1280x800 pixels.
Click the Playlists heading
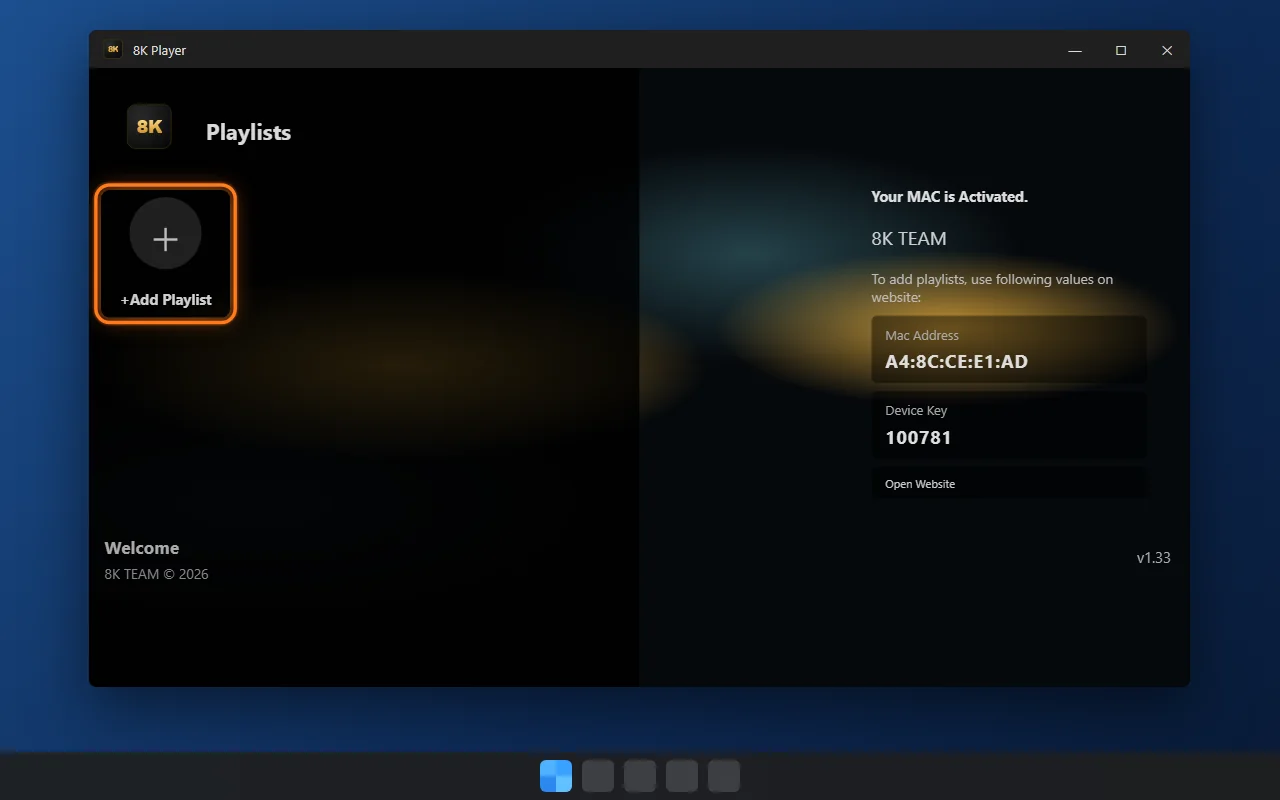click(x=248, y=132)
